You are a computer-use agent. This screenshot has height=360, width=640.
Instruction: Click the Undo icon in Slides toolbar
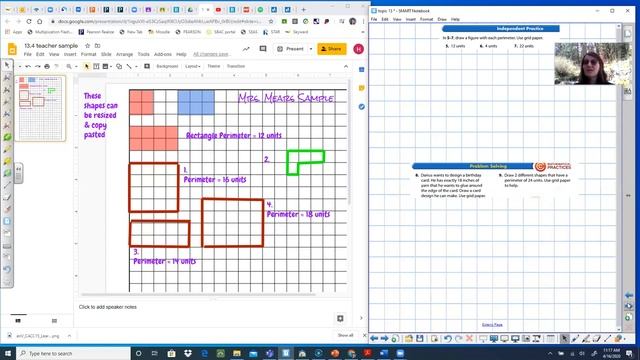[x=28, y=66]
